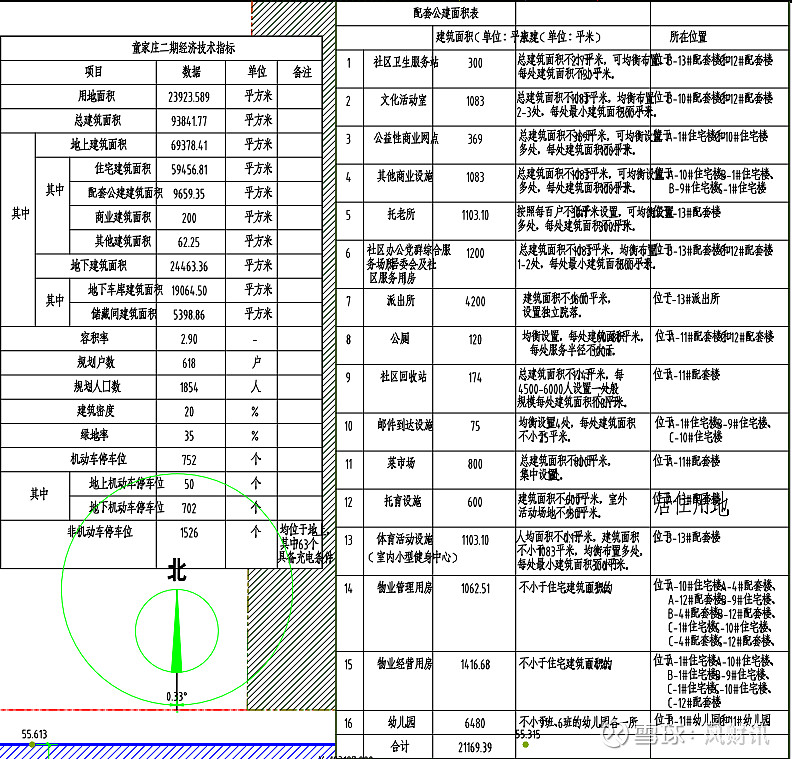Viewport: 792px width, 759px height.
Task: Click the 公厕 row name
Action: pyautogui.click(x=400, y=338)
